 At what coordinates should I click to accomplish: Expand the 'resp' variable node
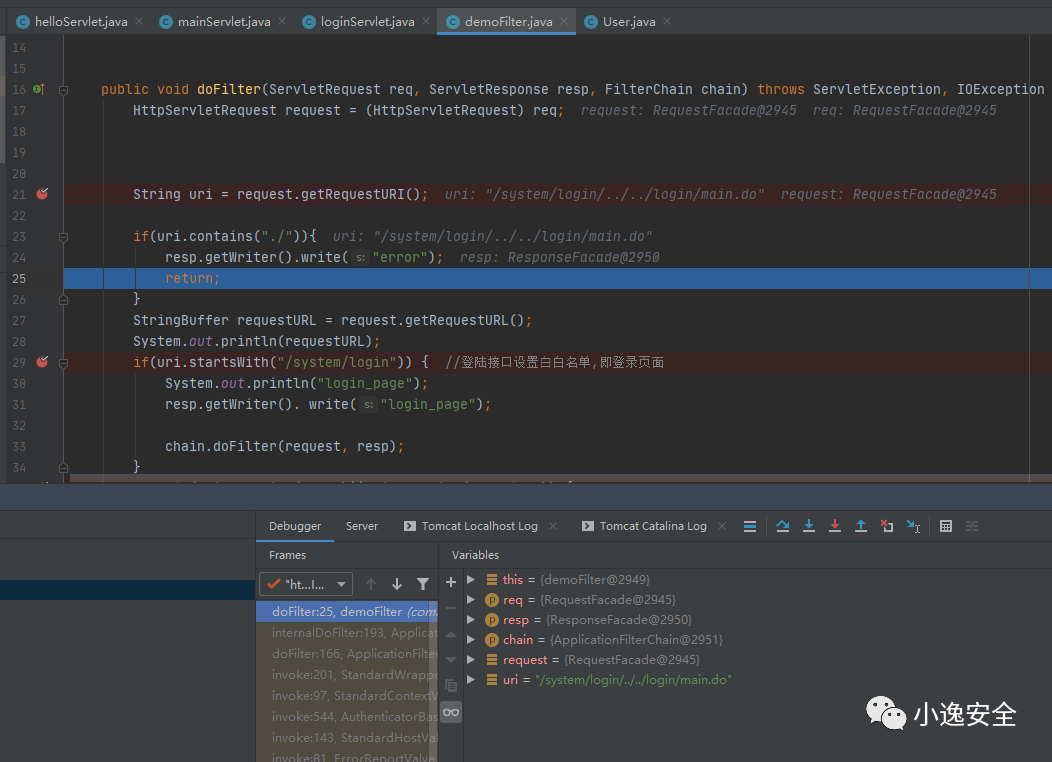click(471, 620)
